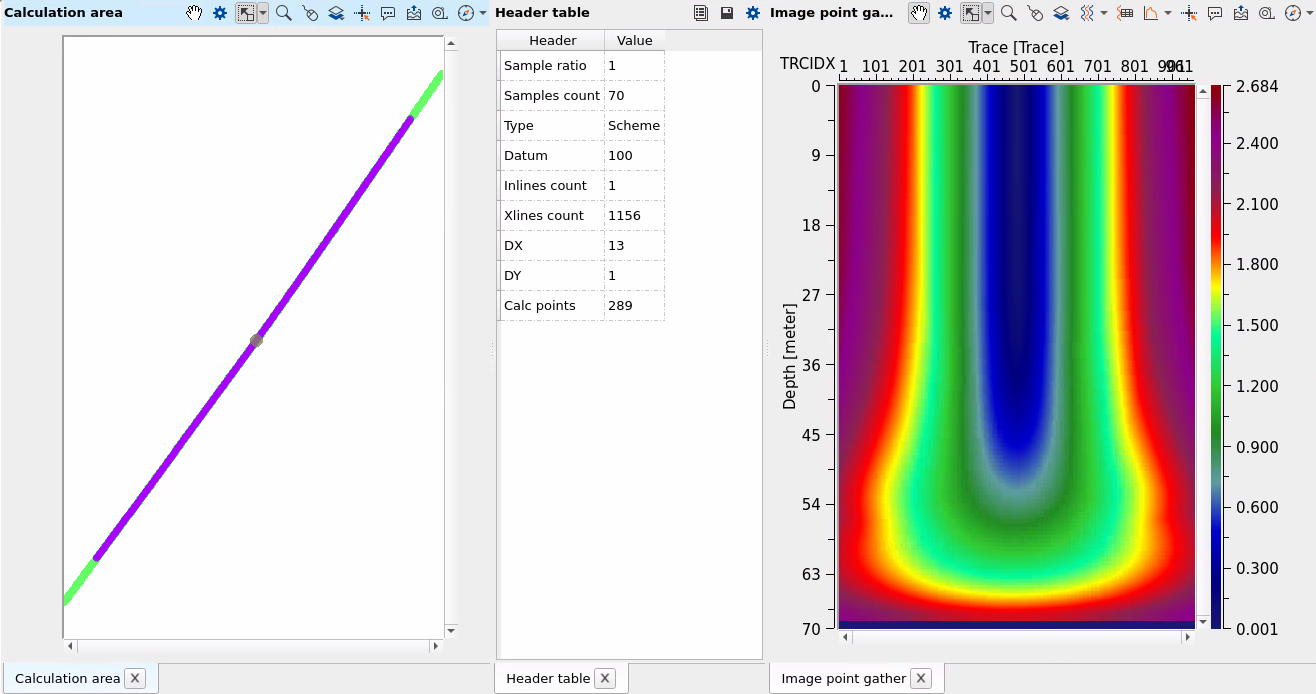The image size is (1316, 694).
Task: Toggle the pan hand mode in Image point gather
Action: pos(918,13)
